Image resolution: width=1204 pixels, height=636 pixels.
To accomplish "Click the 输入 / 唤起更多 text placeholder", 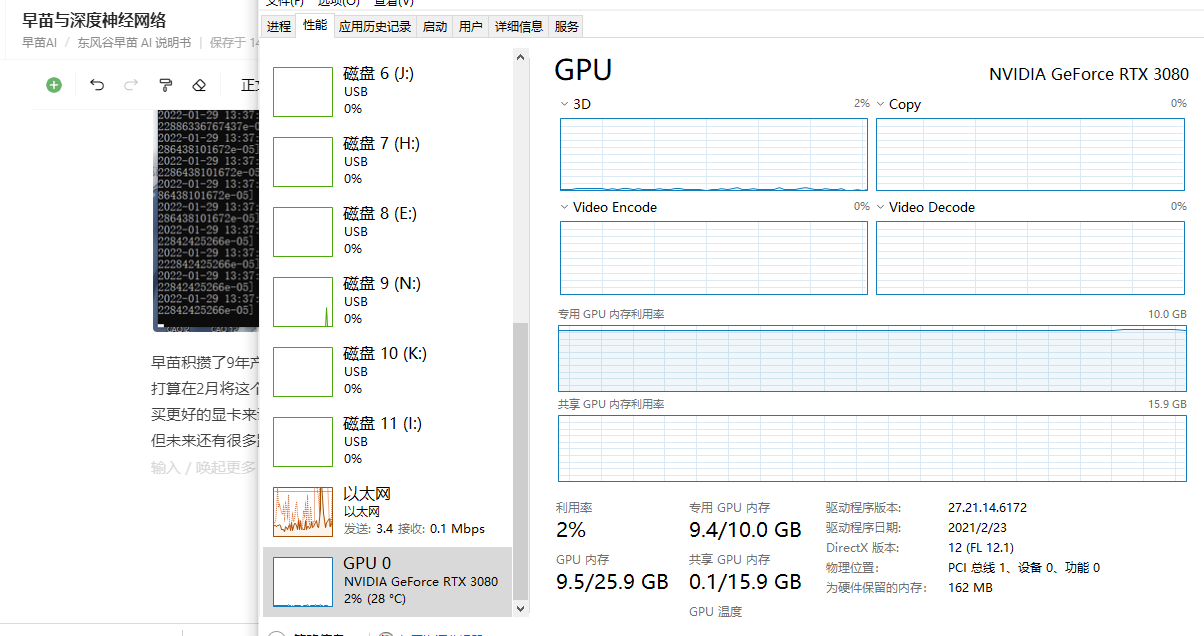I will pyautogui.click(x=203, y=467).
